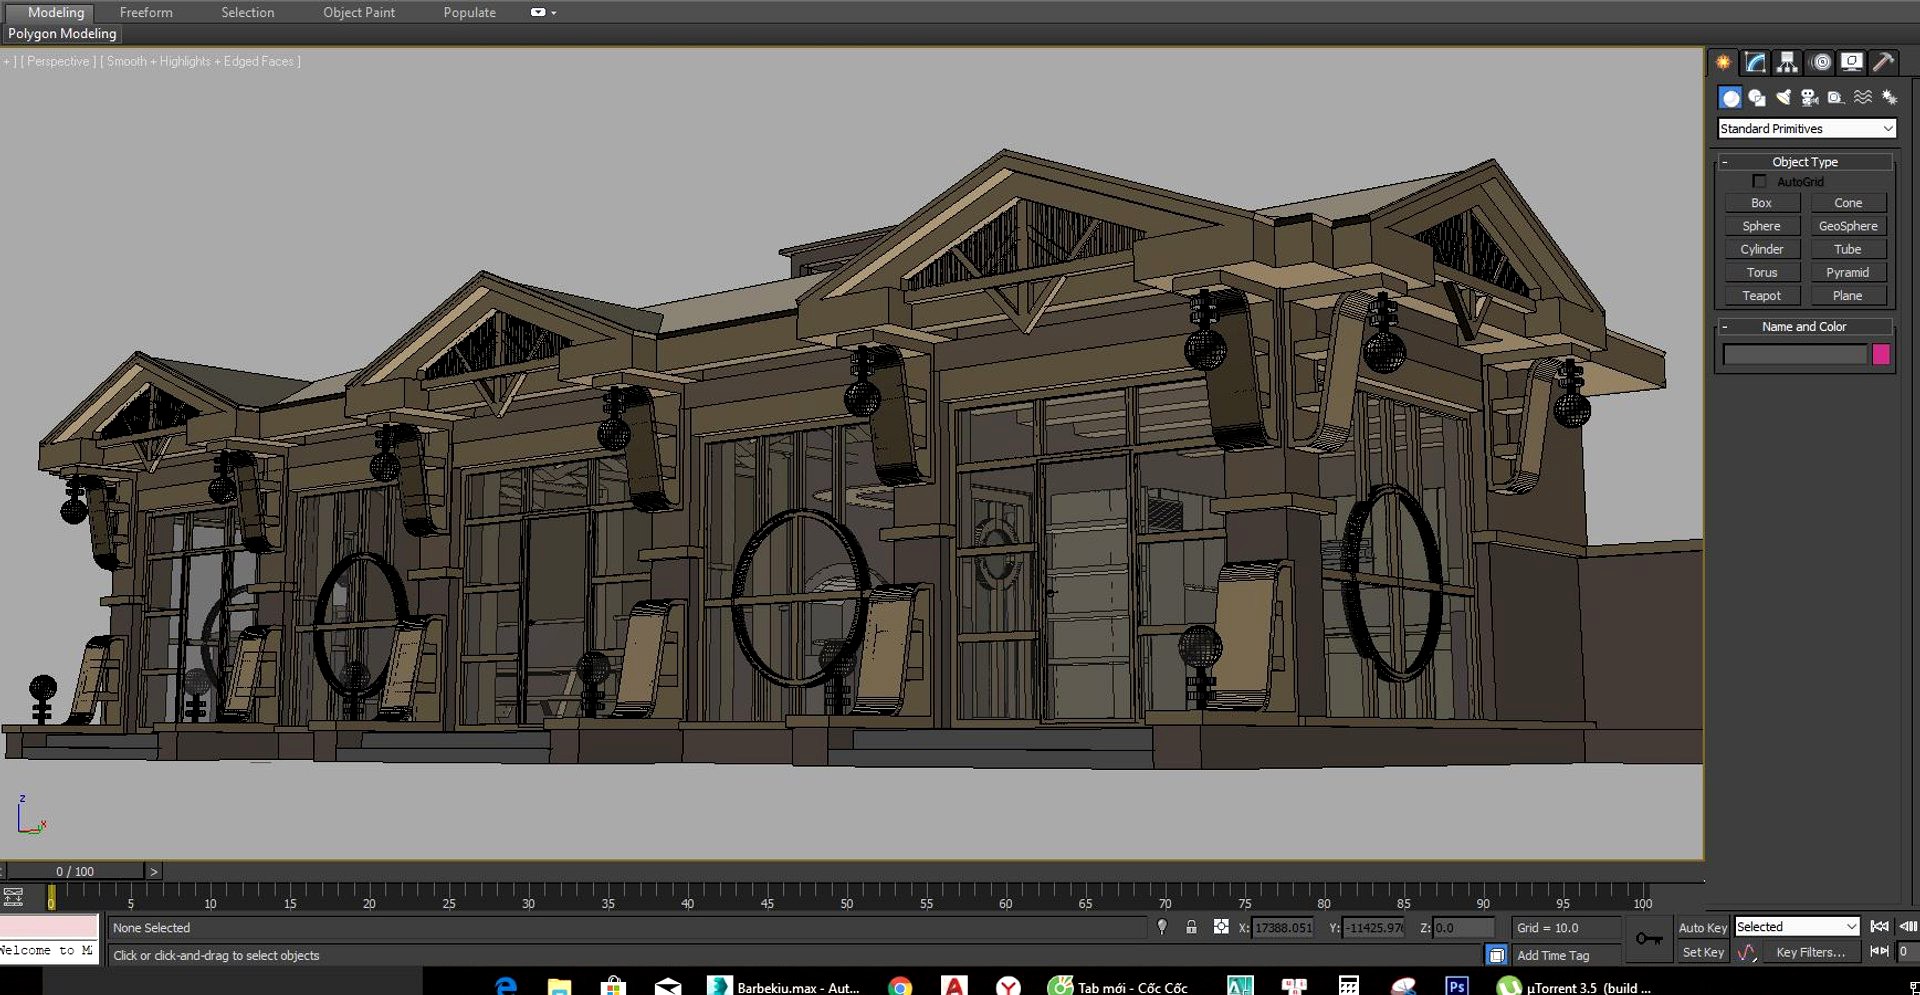Enable the AutoGrid checkbox
Screen dimensions: 1920x995
(x=1760, y=181)
